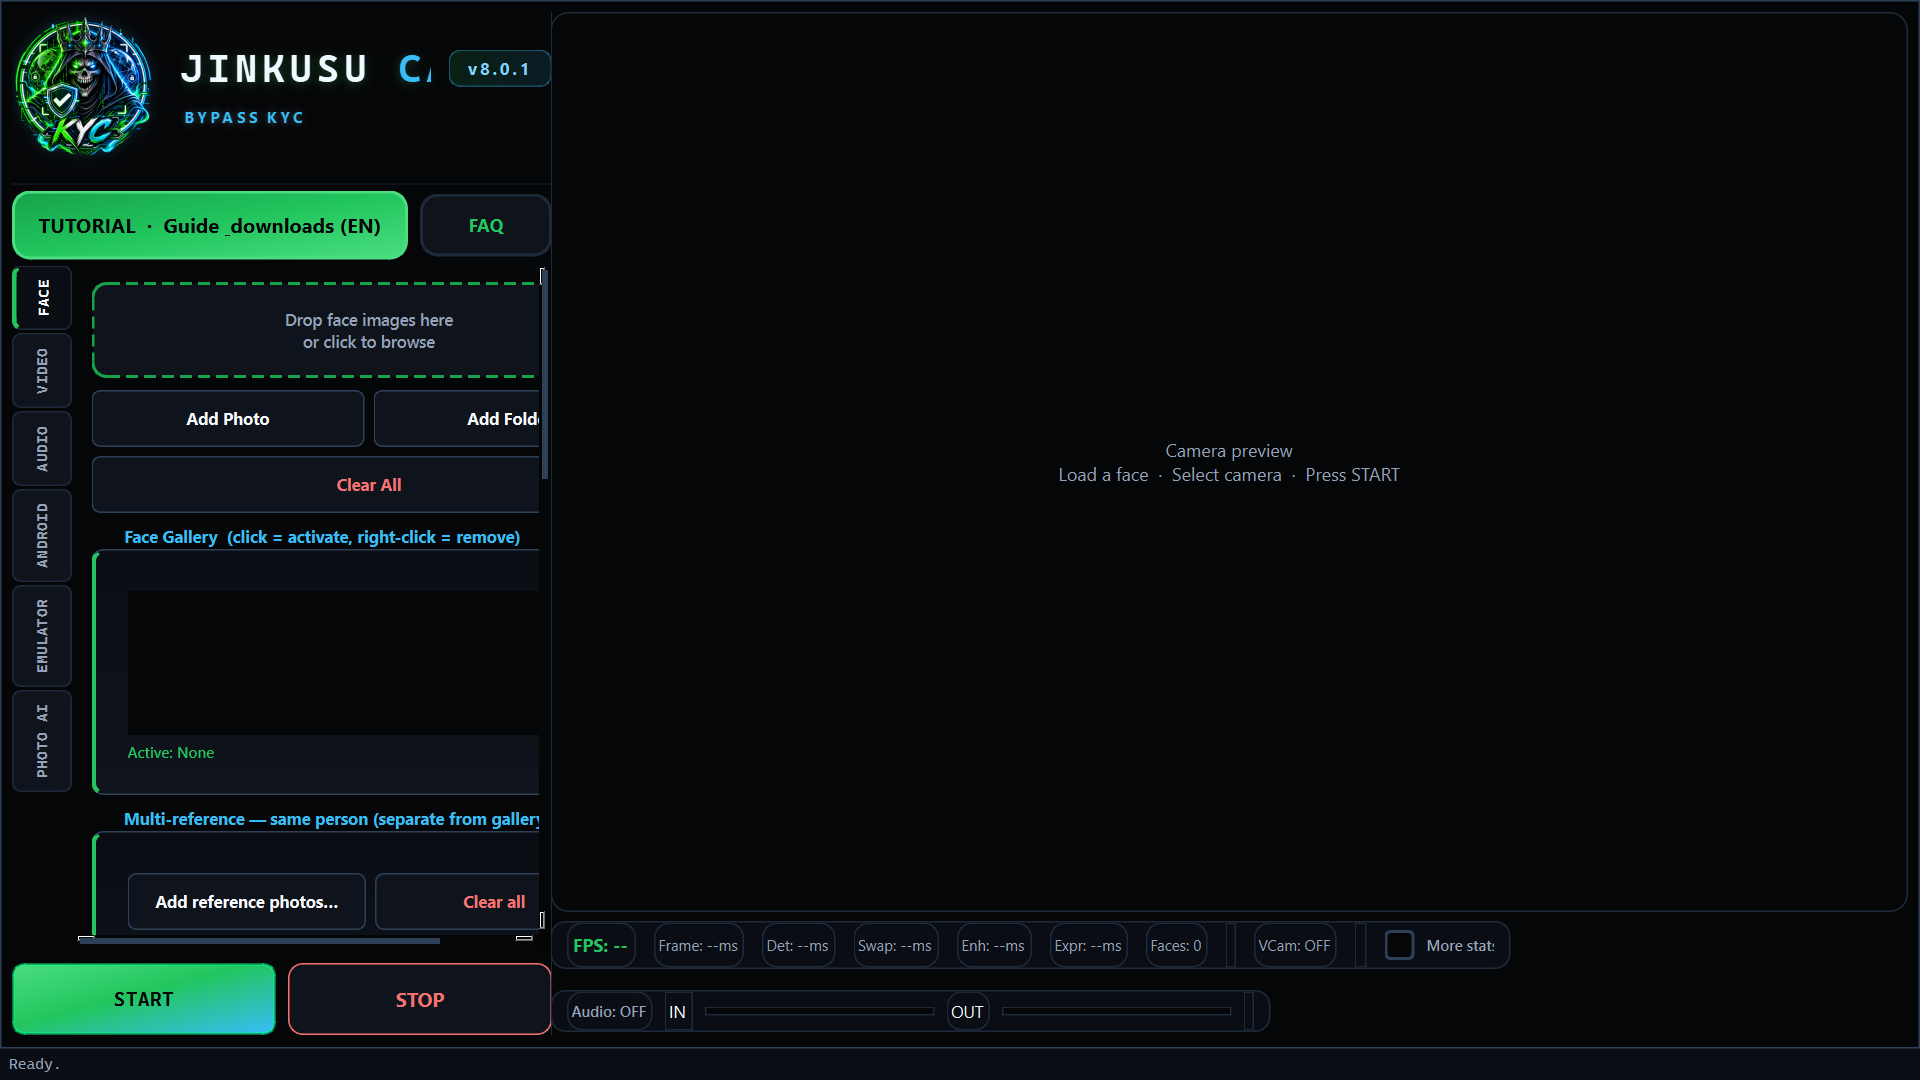1920x1080 pixels.
Task: Click the Multi-reference heading text
Action: click(x=332, y=819)
